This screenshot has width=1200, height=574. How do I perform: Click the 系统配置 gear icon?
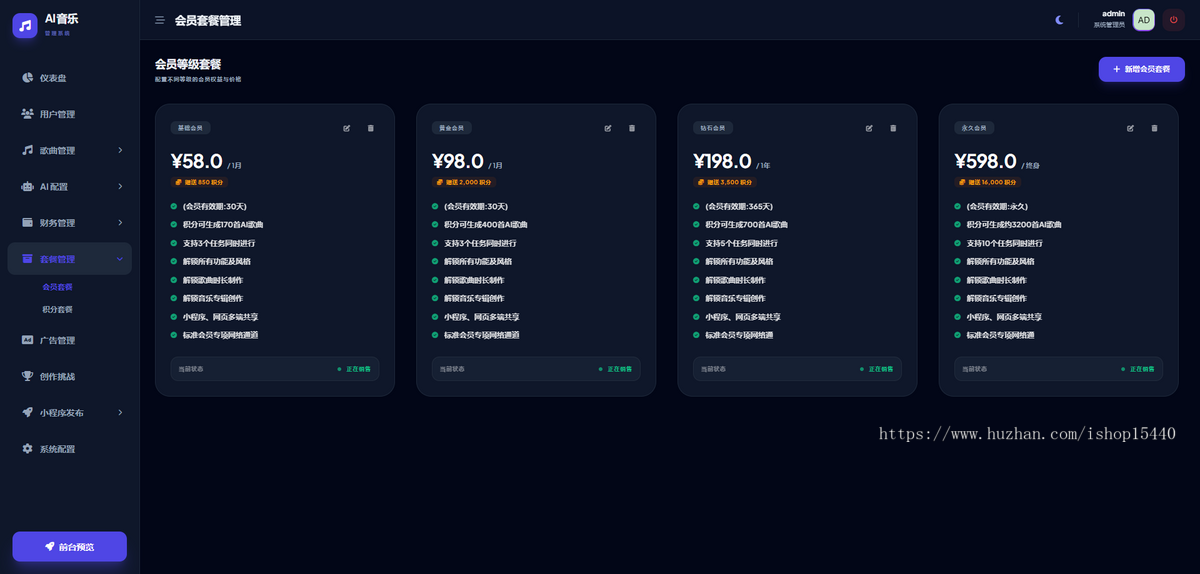(28, 449)
